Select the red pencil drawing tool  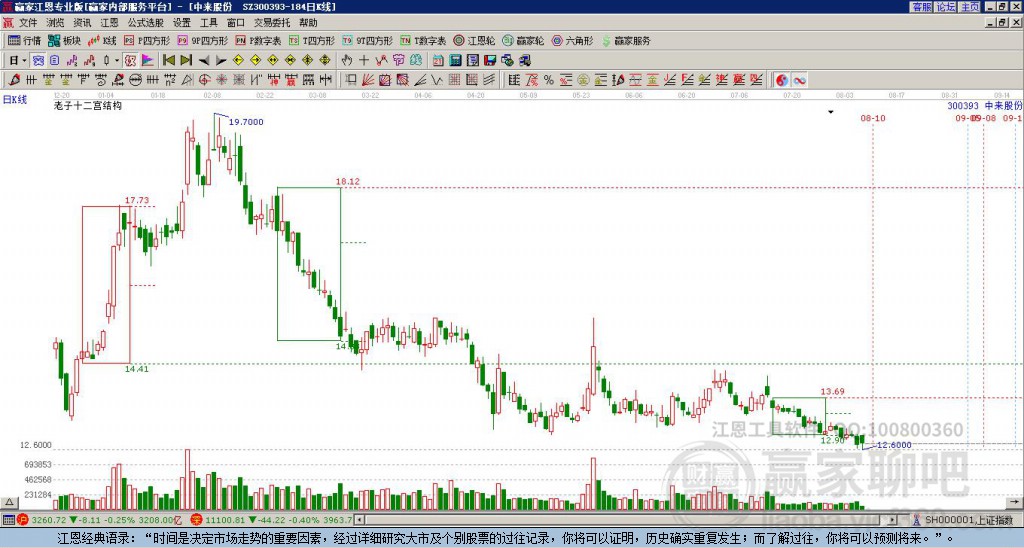[14, 80]
